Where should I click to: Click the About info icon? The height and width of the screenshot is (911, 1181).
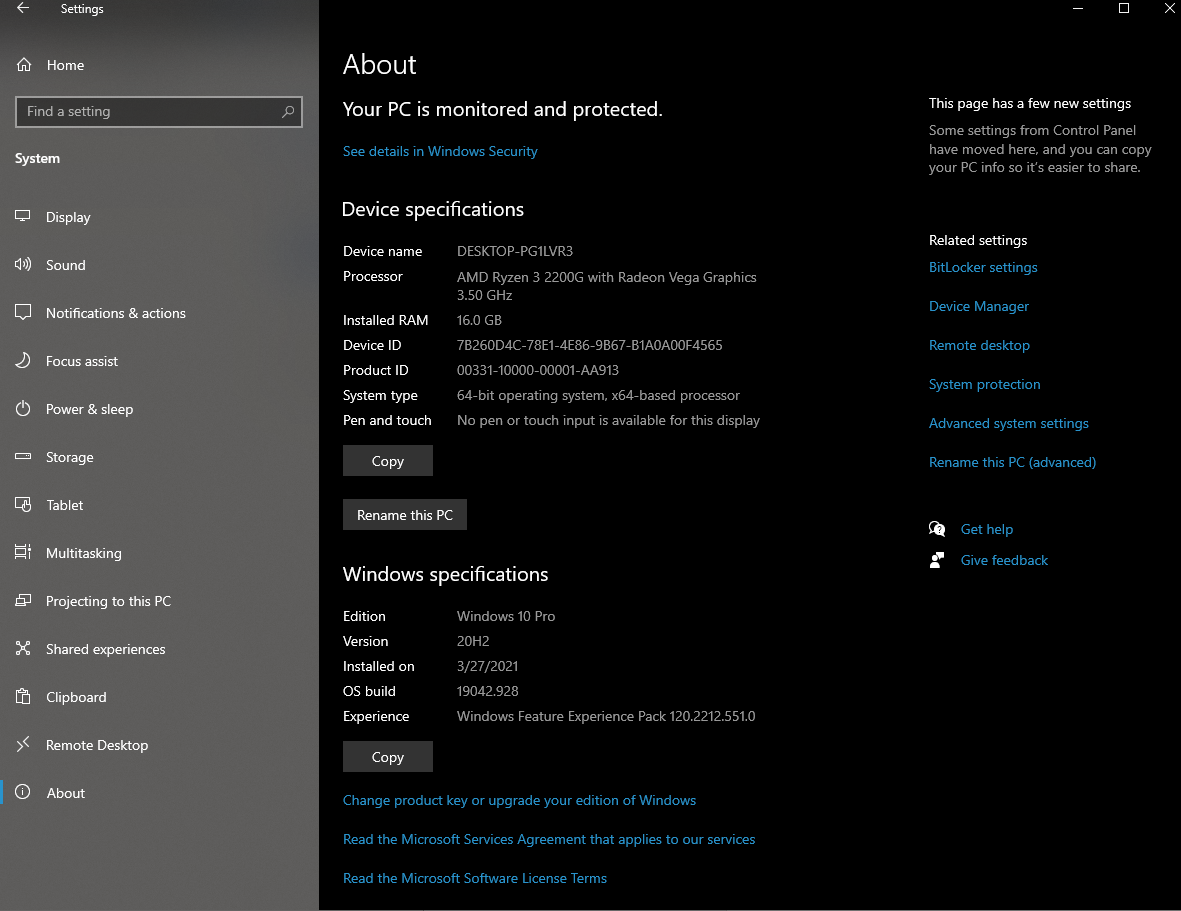coord(23,792)
